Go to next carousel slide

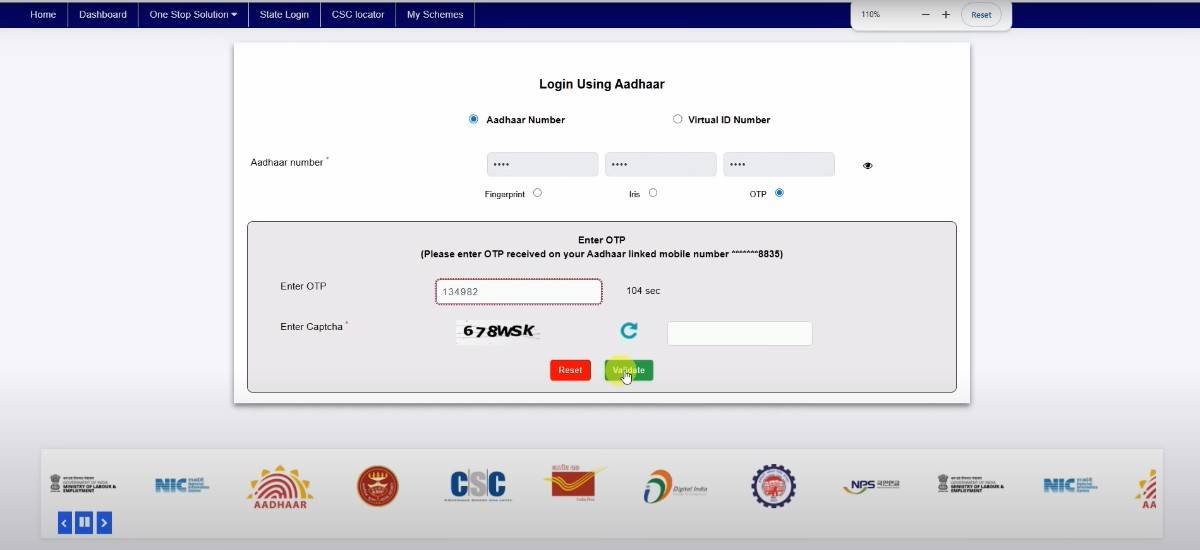104,522
